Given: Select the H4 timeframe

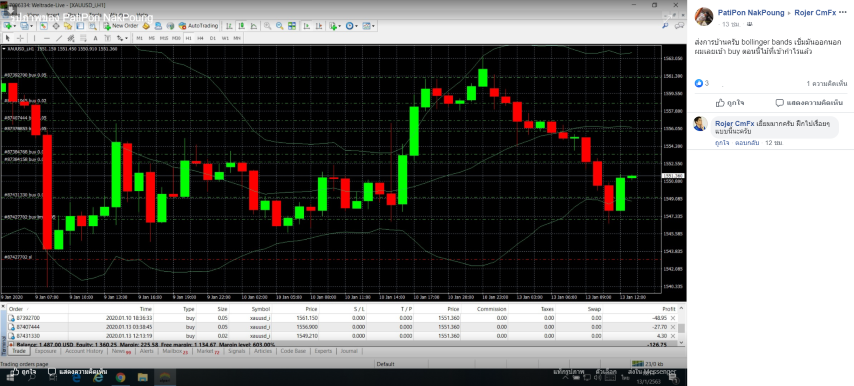Looking at the screenshot, I should 200,38.
